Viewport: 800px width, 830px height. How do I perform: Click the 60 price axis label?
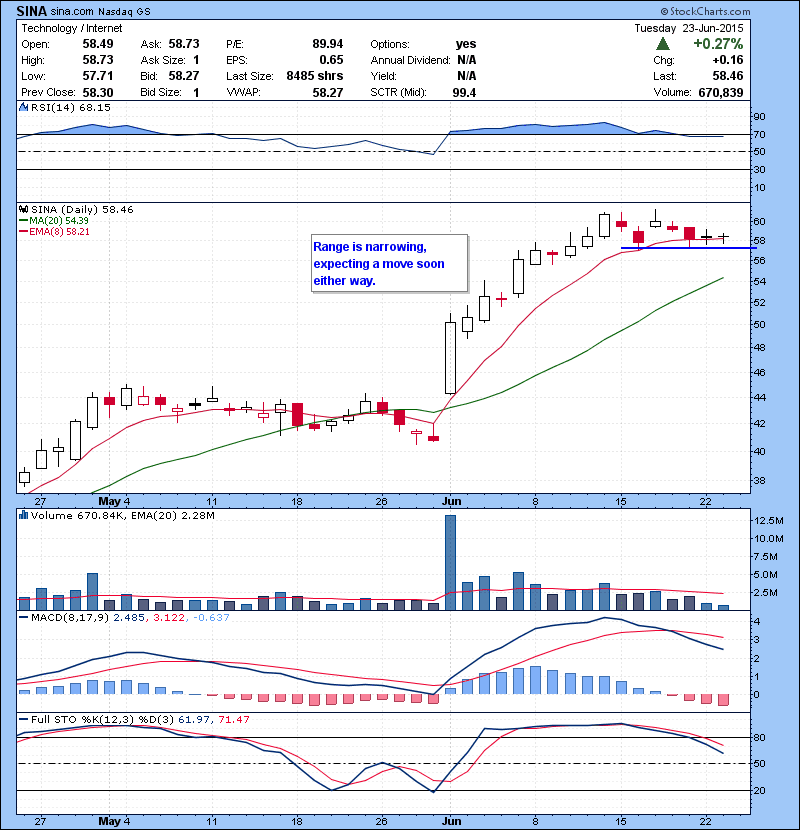[760, 221]
